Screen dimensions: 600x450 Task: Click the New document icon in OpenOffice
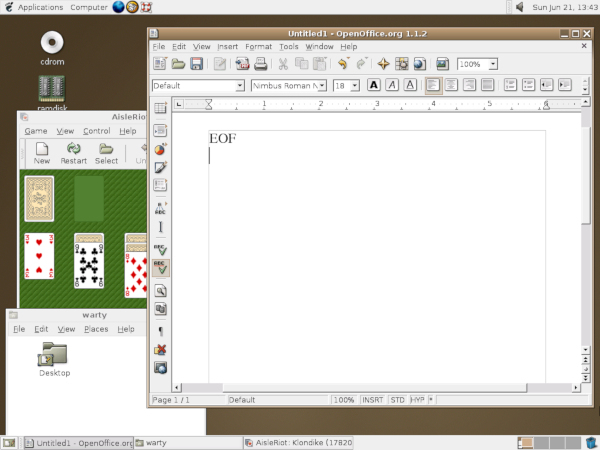coord(160,64)
